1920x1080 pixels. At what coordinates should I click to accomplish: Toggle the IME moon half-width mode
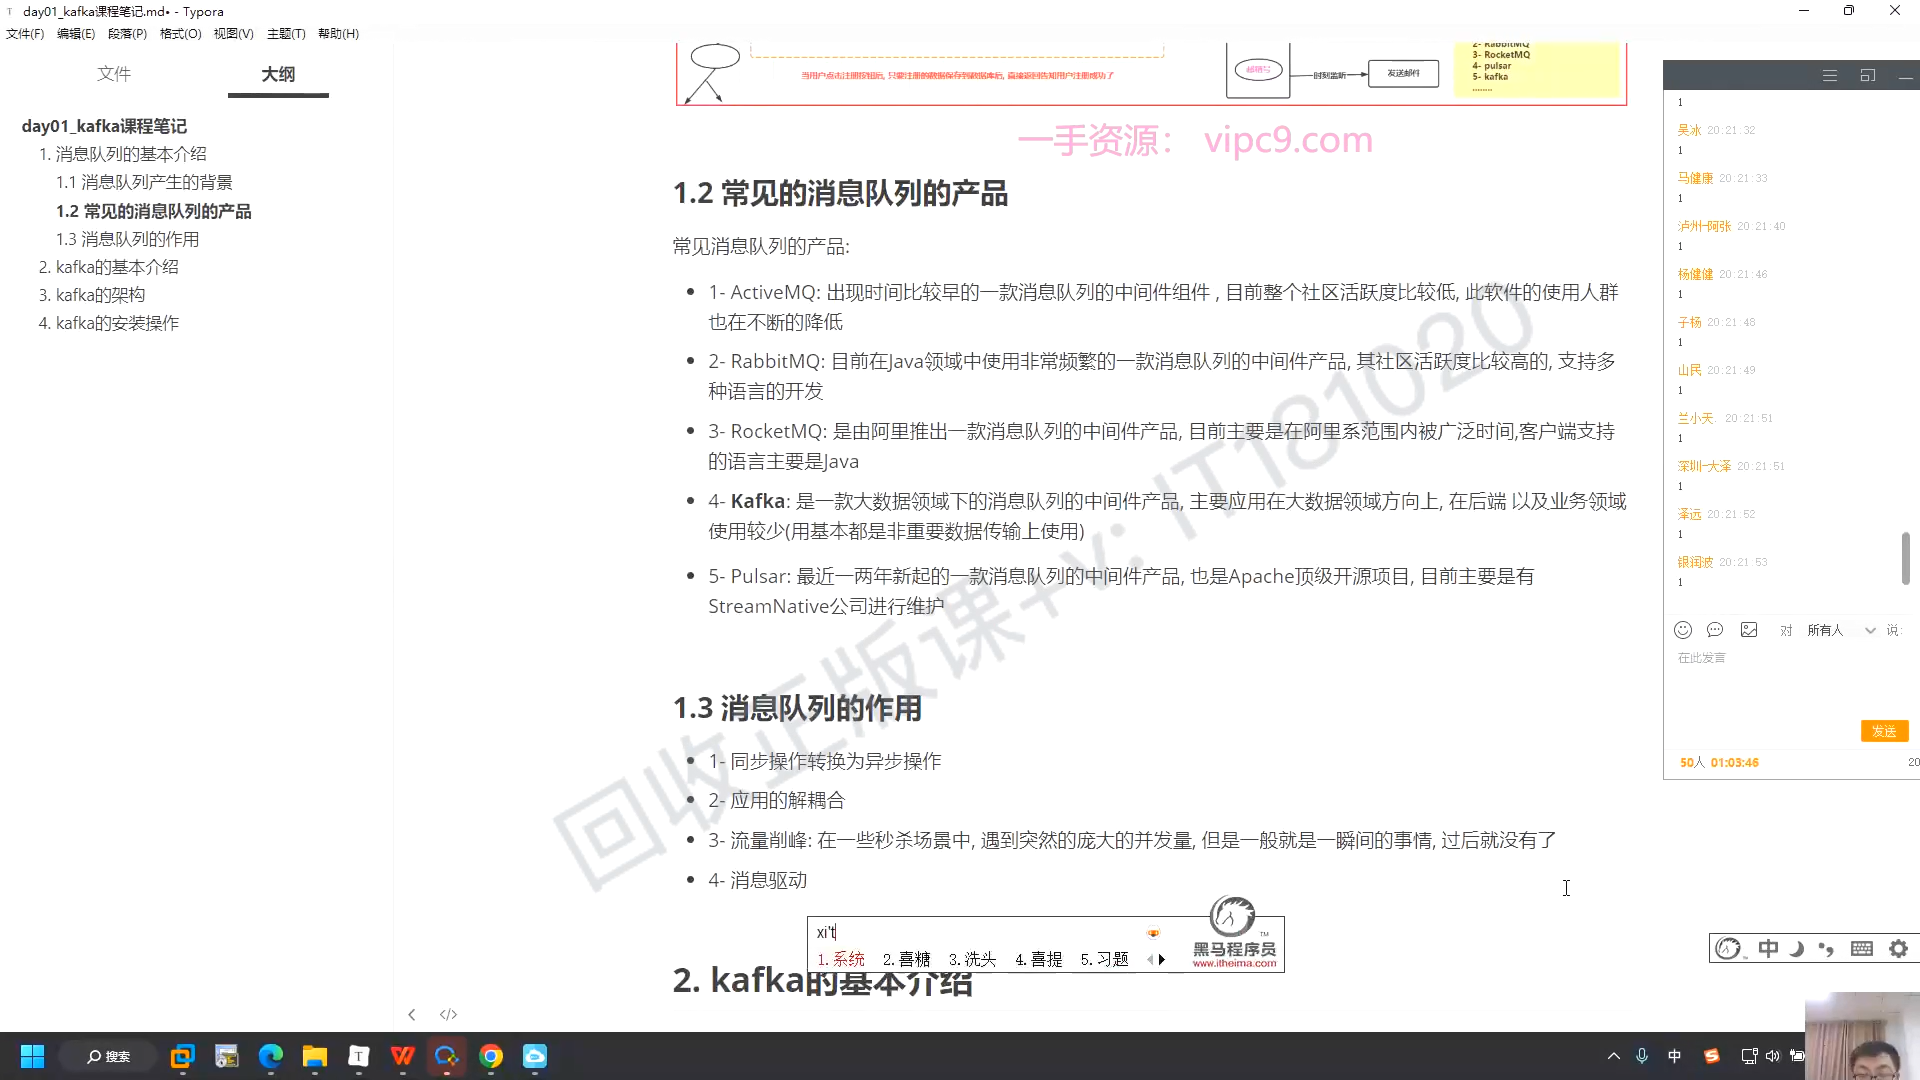[1797, 949]
